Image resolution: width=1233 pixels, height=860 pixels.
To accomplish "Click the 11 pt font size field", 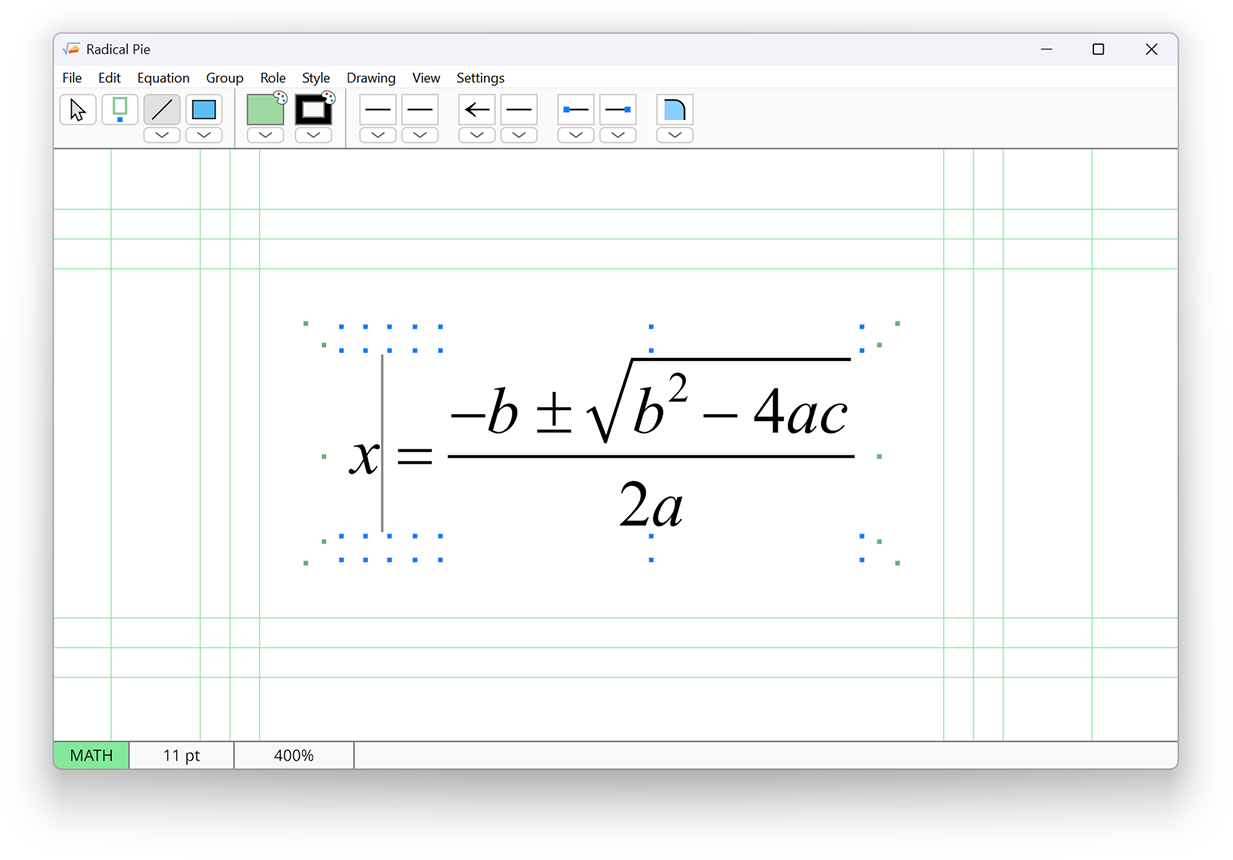I will point(181,755).
